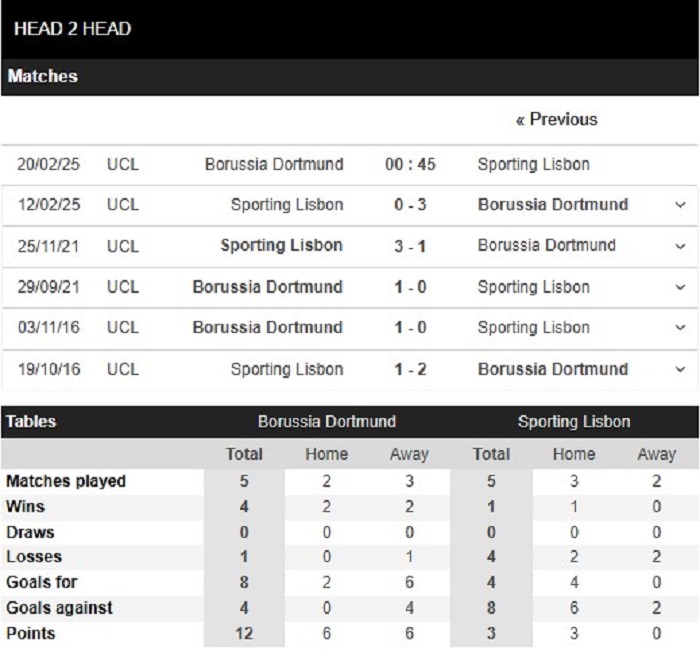
Task: Click the Borussia Dortmund table heading
Action: tap(327, 421)
